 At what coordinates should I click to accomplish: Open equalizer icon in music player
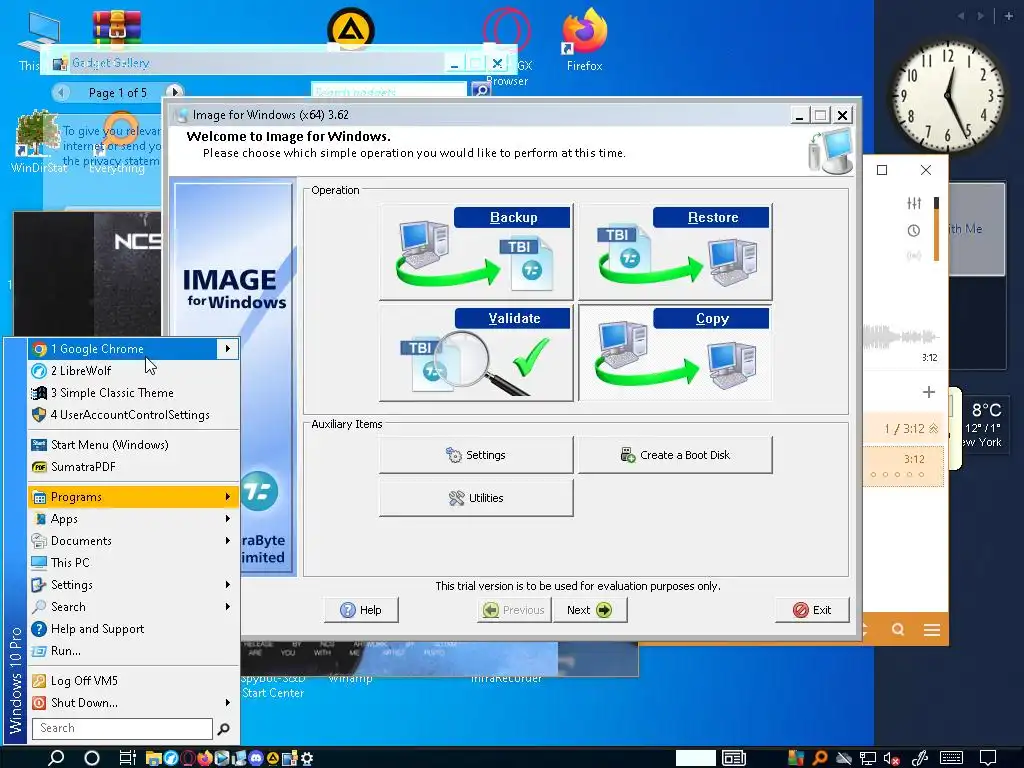[914, 204]
